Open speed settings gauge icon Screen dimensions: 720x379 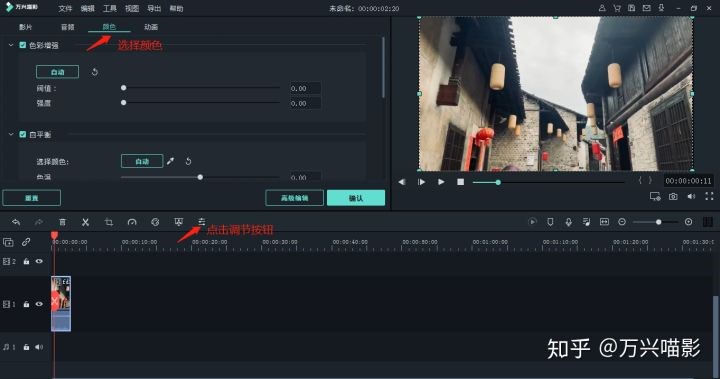click(132, 222)
